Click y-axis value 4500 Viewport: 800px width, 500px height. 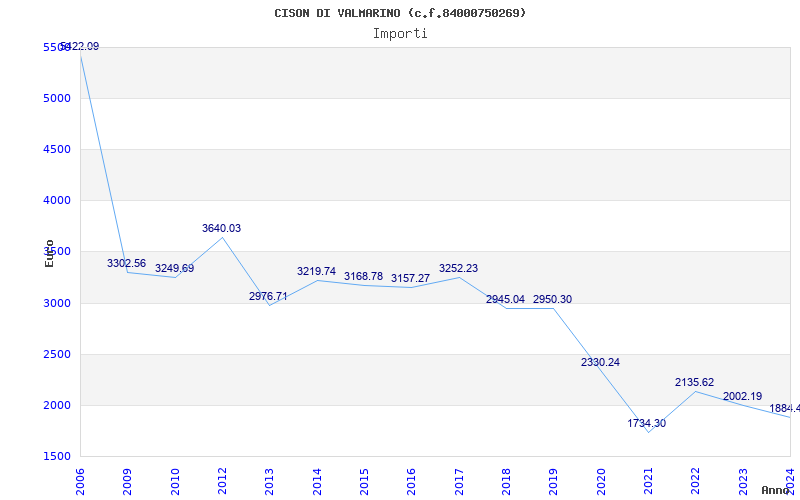coord(57,149)
